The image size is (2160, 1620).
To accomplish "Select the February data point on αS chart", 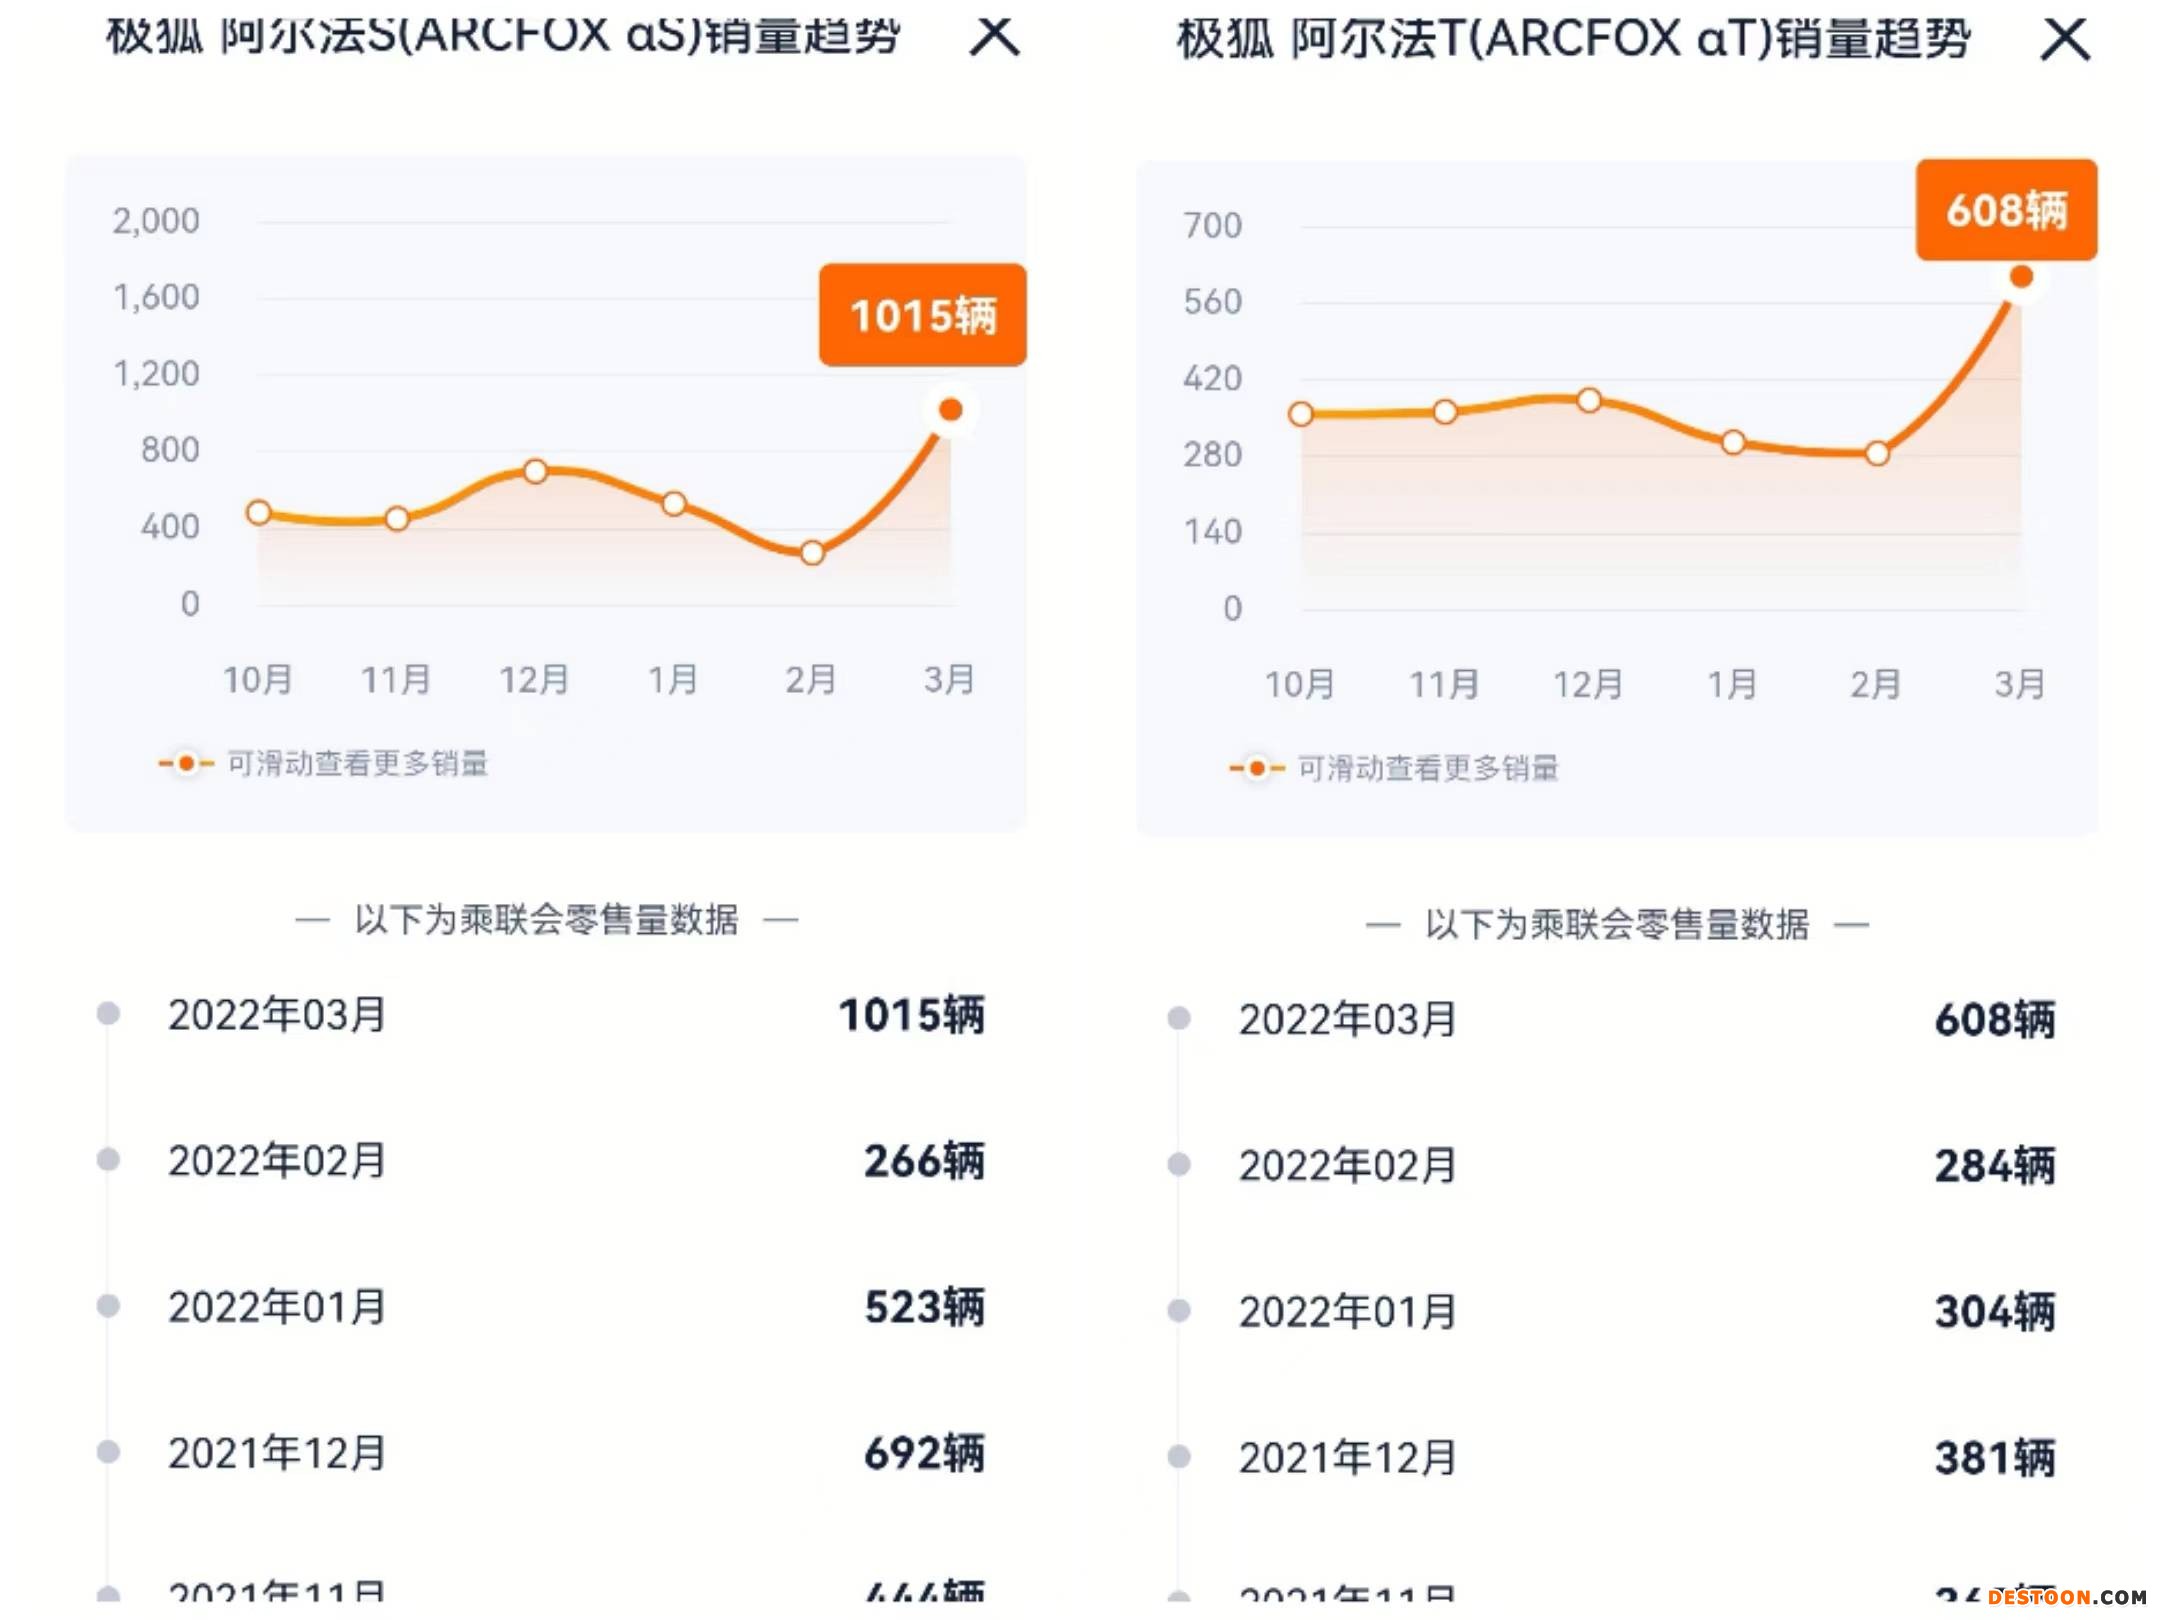I will (812, 553).
